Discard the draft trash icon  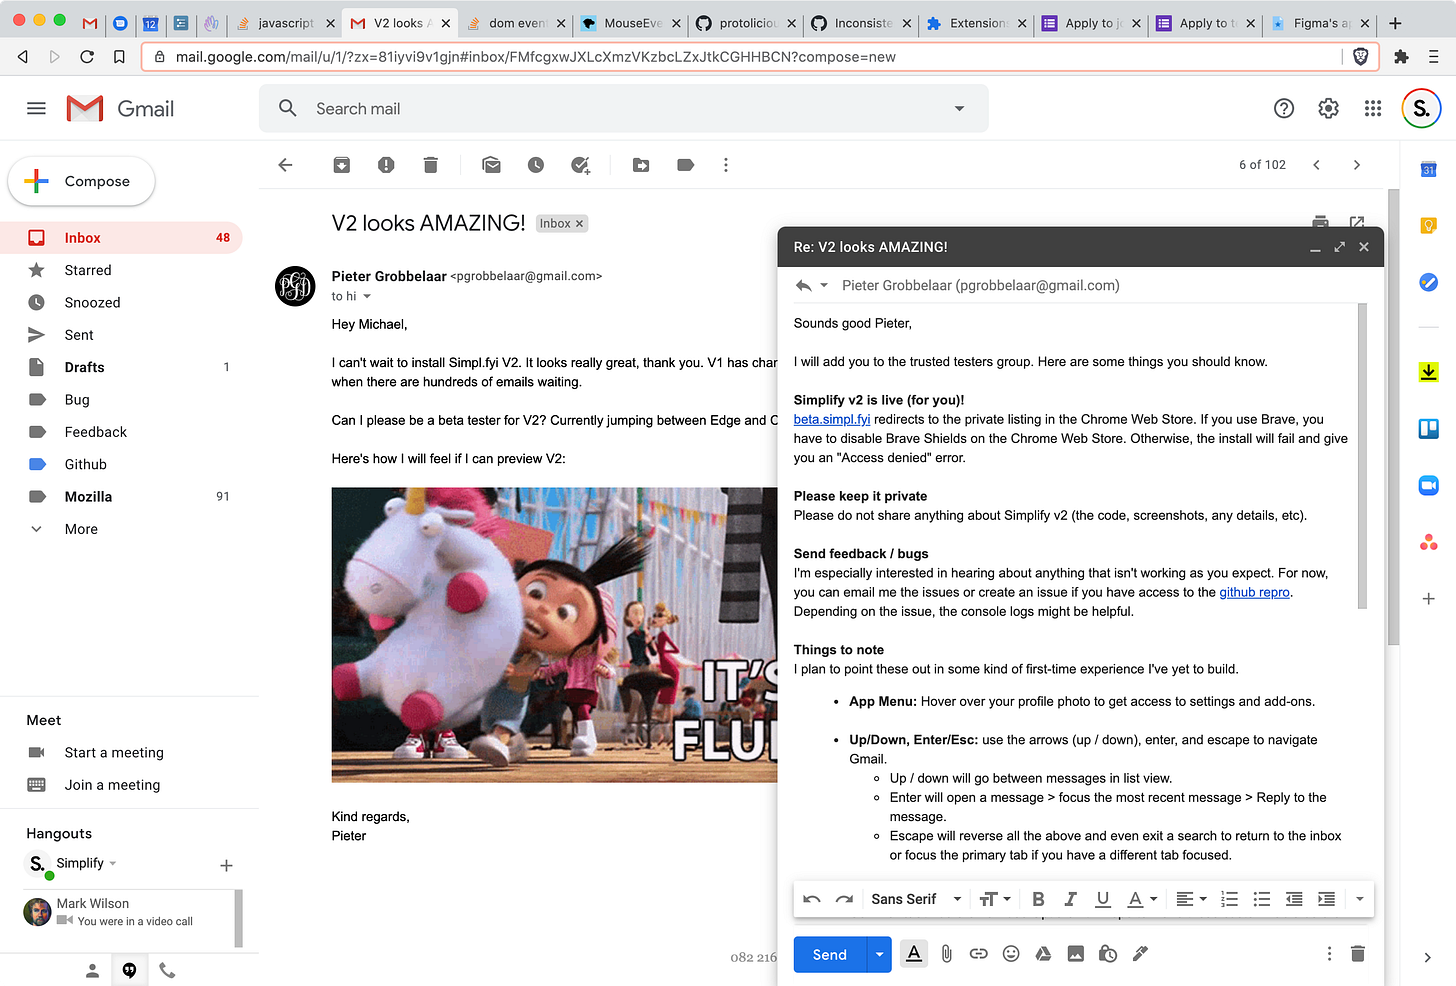click(1358, 954)
